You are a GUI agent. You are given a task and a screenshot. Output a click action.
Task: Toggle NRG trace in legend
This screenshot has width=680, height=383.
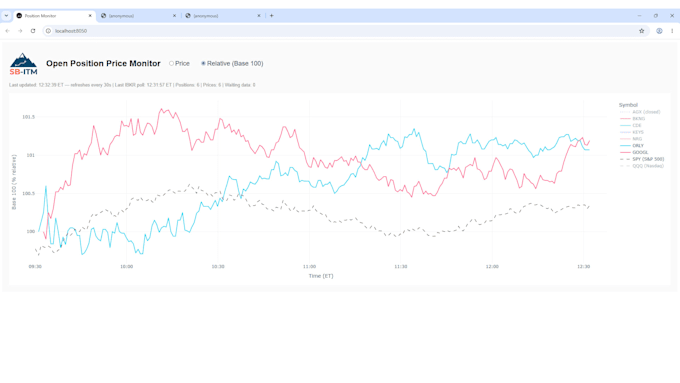click(x=631, y=139)
